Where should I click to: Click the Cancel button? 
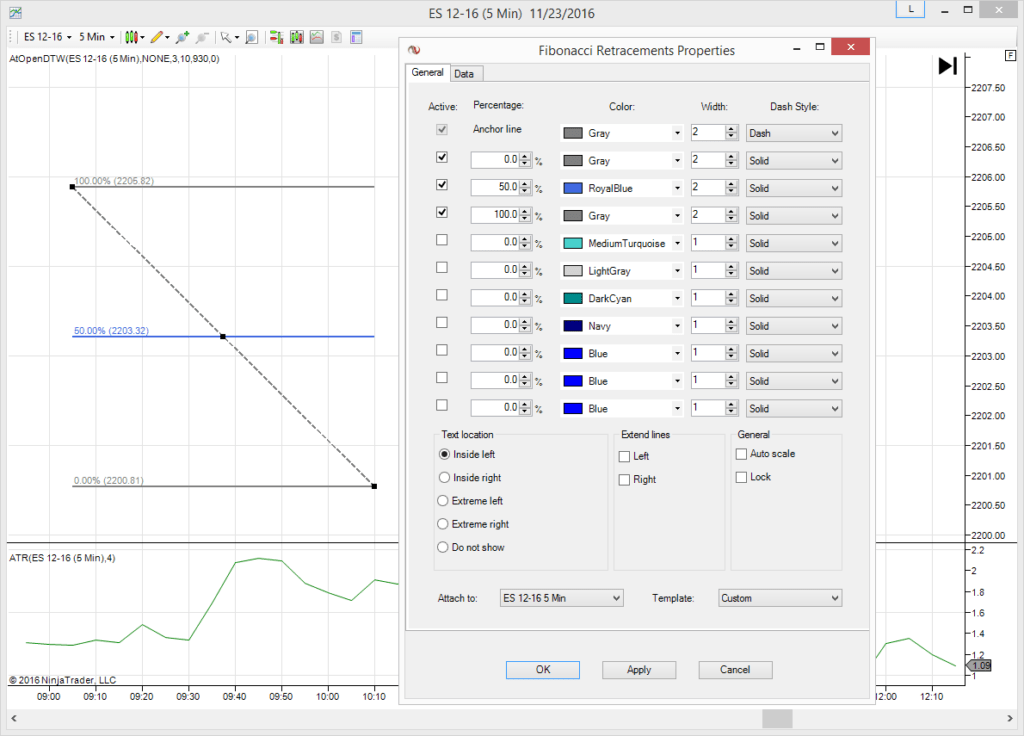pyautogui.click(x=735, y=669)
